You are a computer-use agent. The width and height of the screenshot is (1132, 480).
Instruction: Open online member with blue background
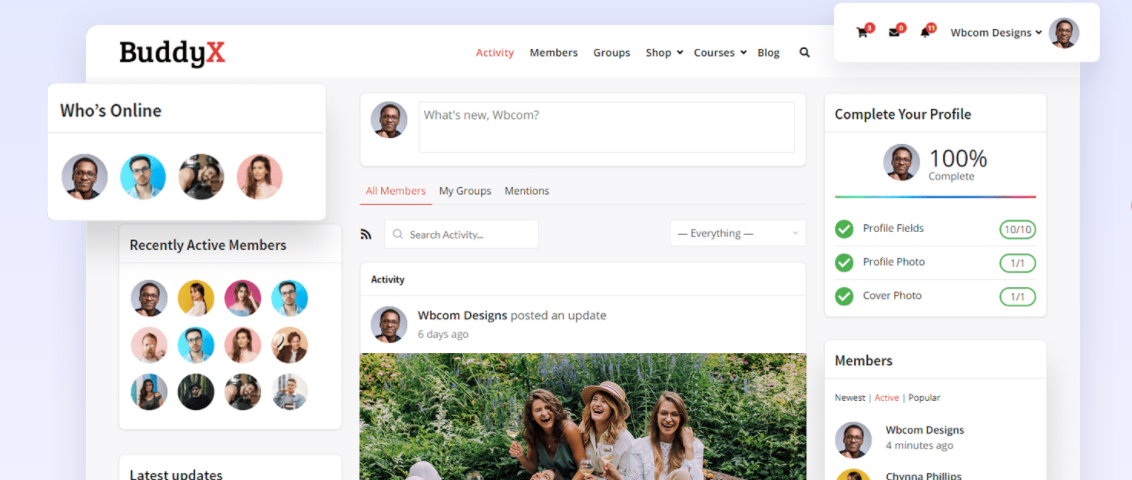point(143,177)
